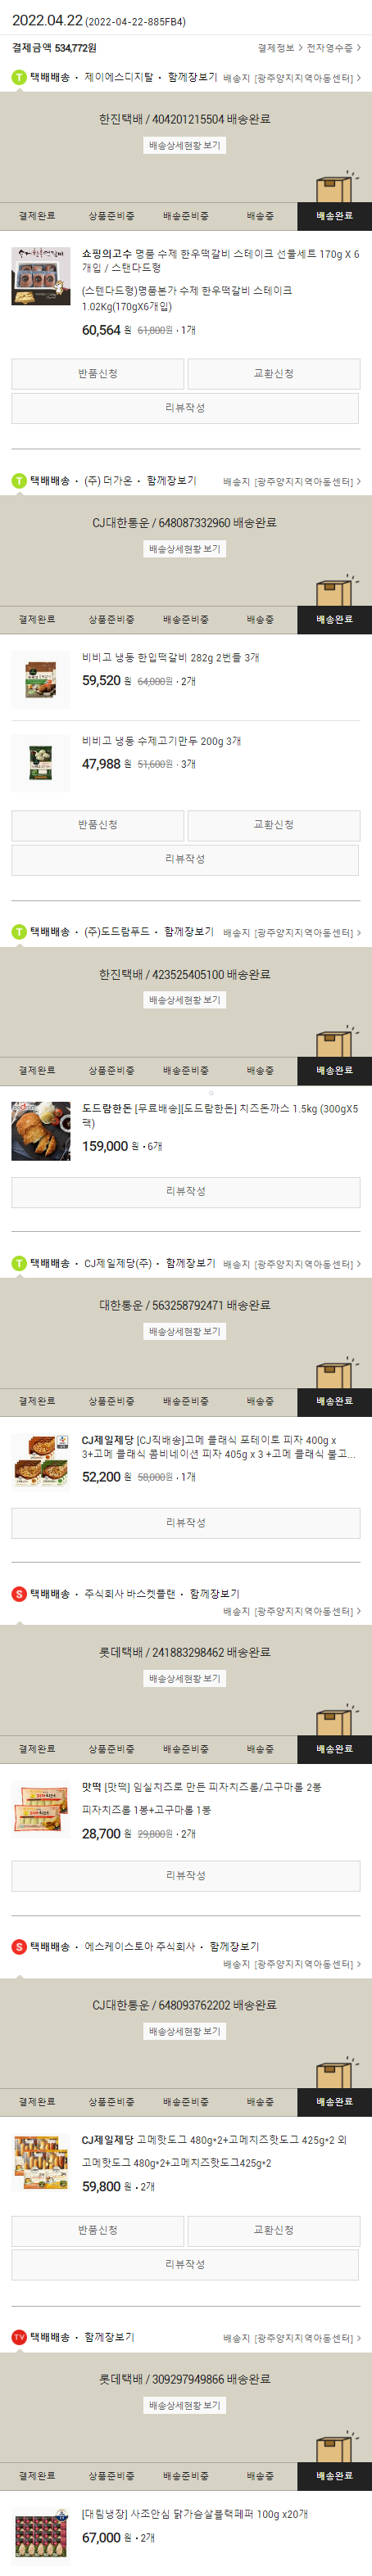Request an exchange for the 비비고 order
This screenshot has height=2576, width=372.
tap(274, 825)
